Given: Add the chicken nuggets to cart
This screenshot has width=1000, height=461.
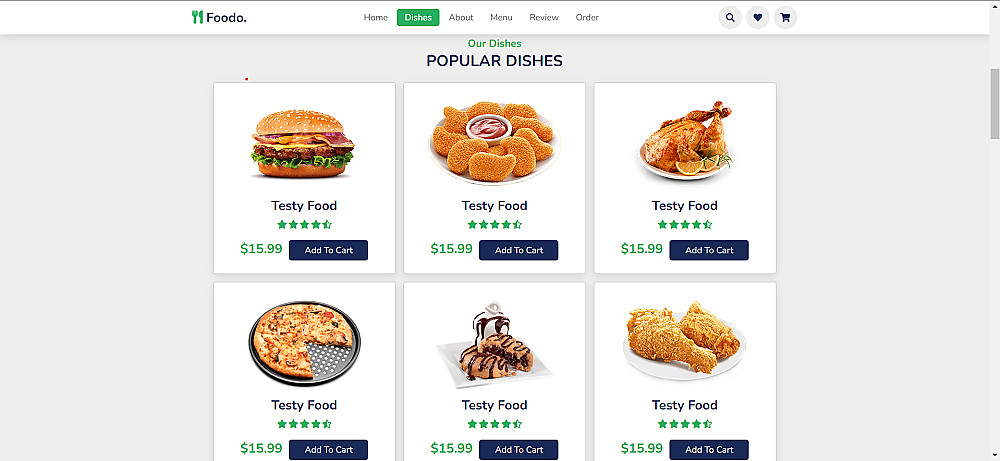Looking at the screenshot, I should point(518,250).
